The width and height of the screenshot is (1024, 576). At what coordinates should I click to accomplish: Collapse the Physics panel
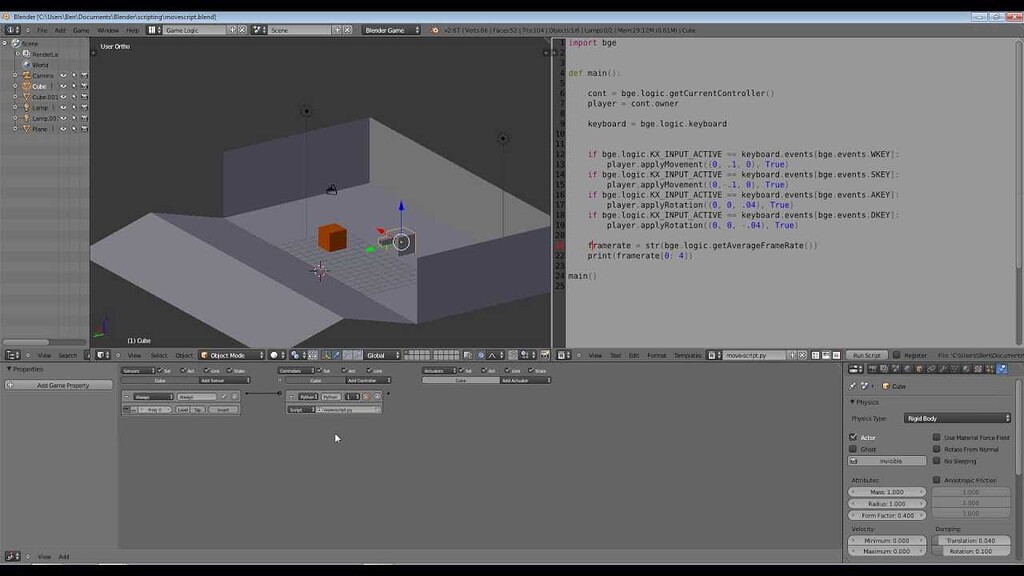[x=852, y=402]
